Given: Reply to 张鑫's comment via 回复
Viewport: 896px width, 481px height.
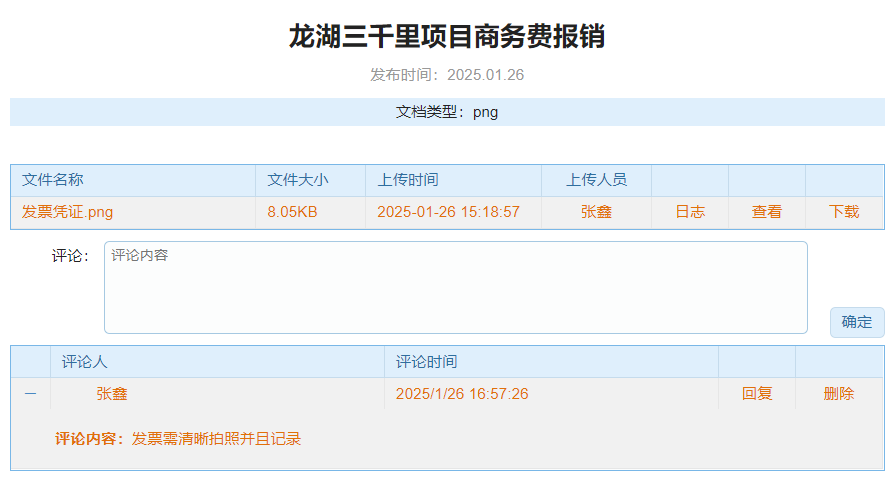Looking at the screenshot, I should [757, 394].
